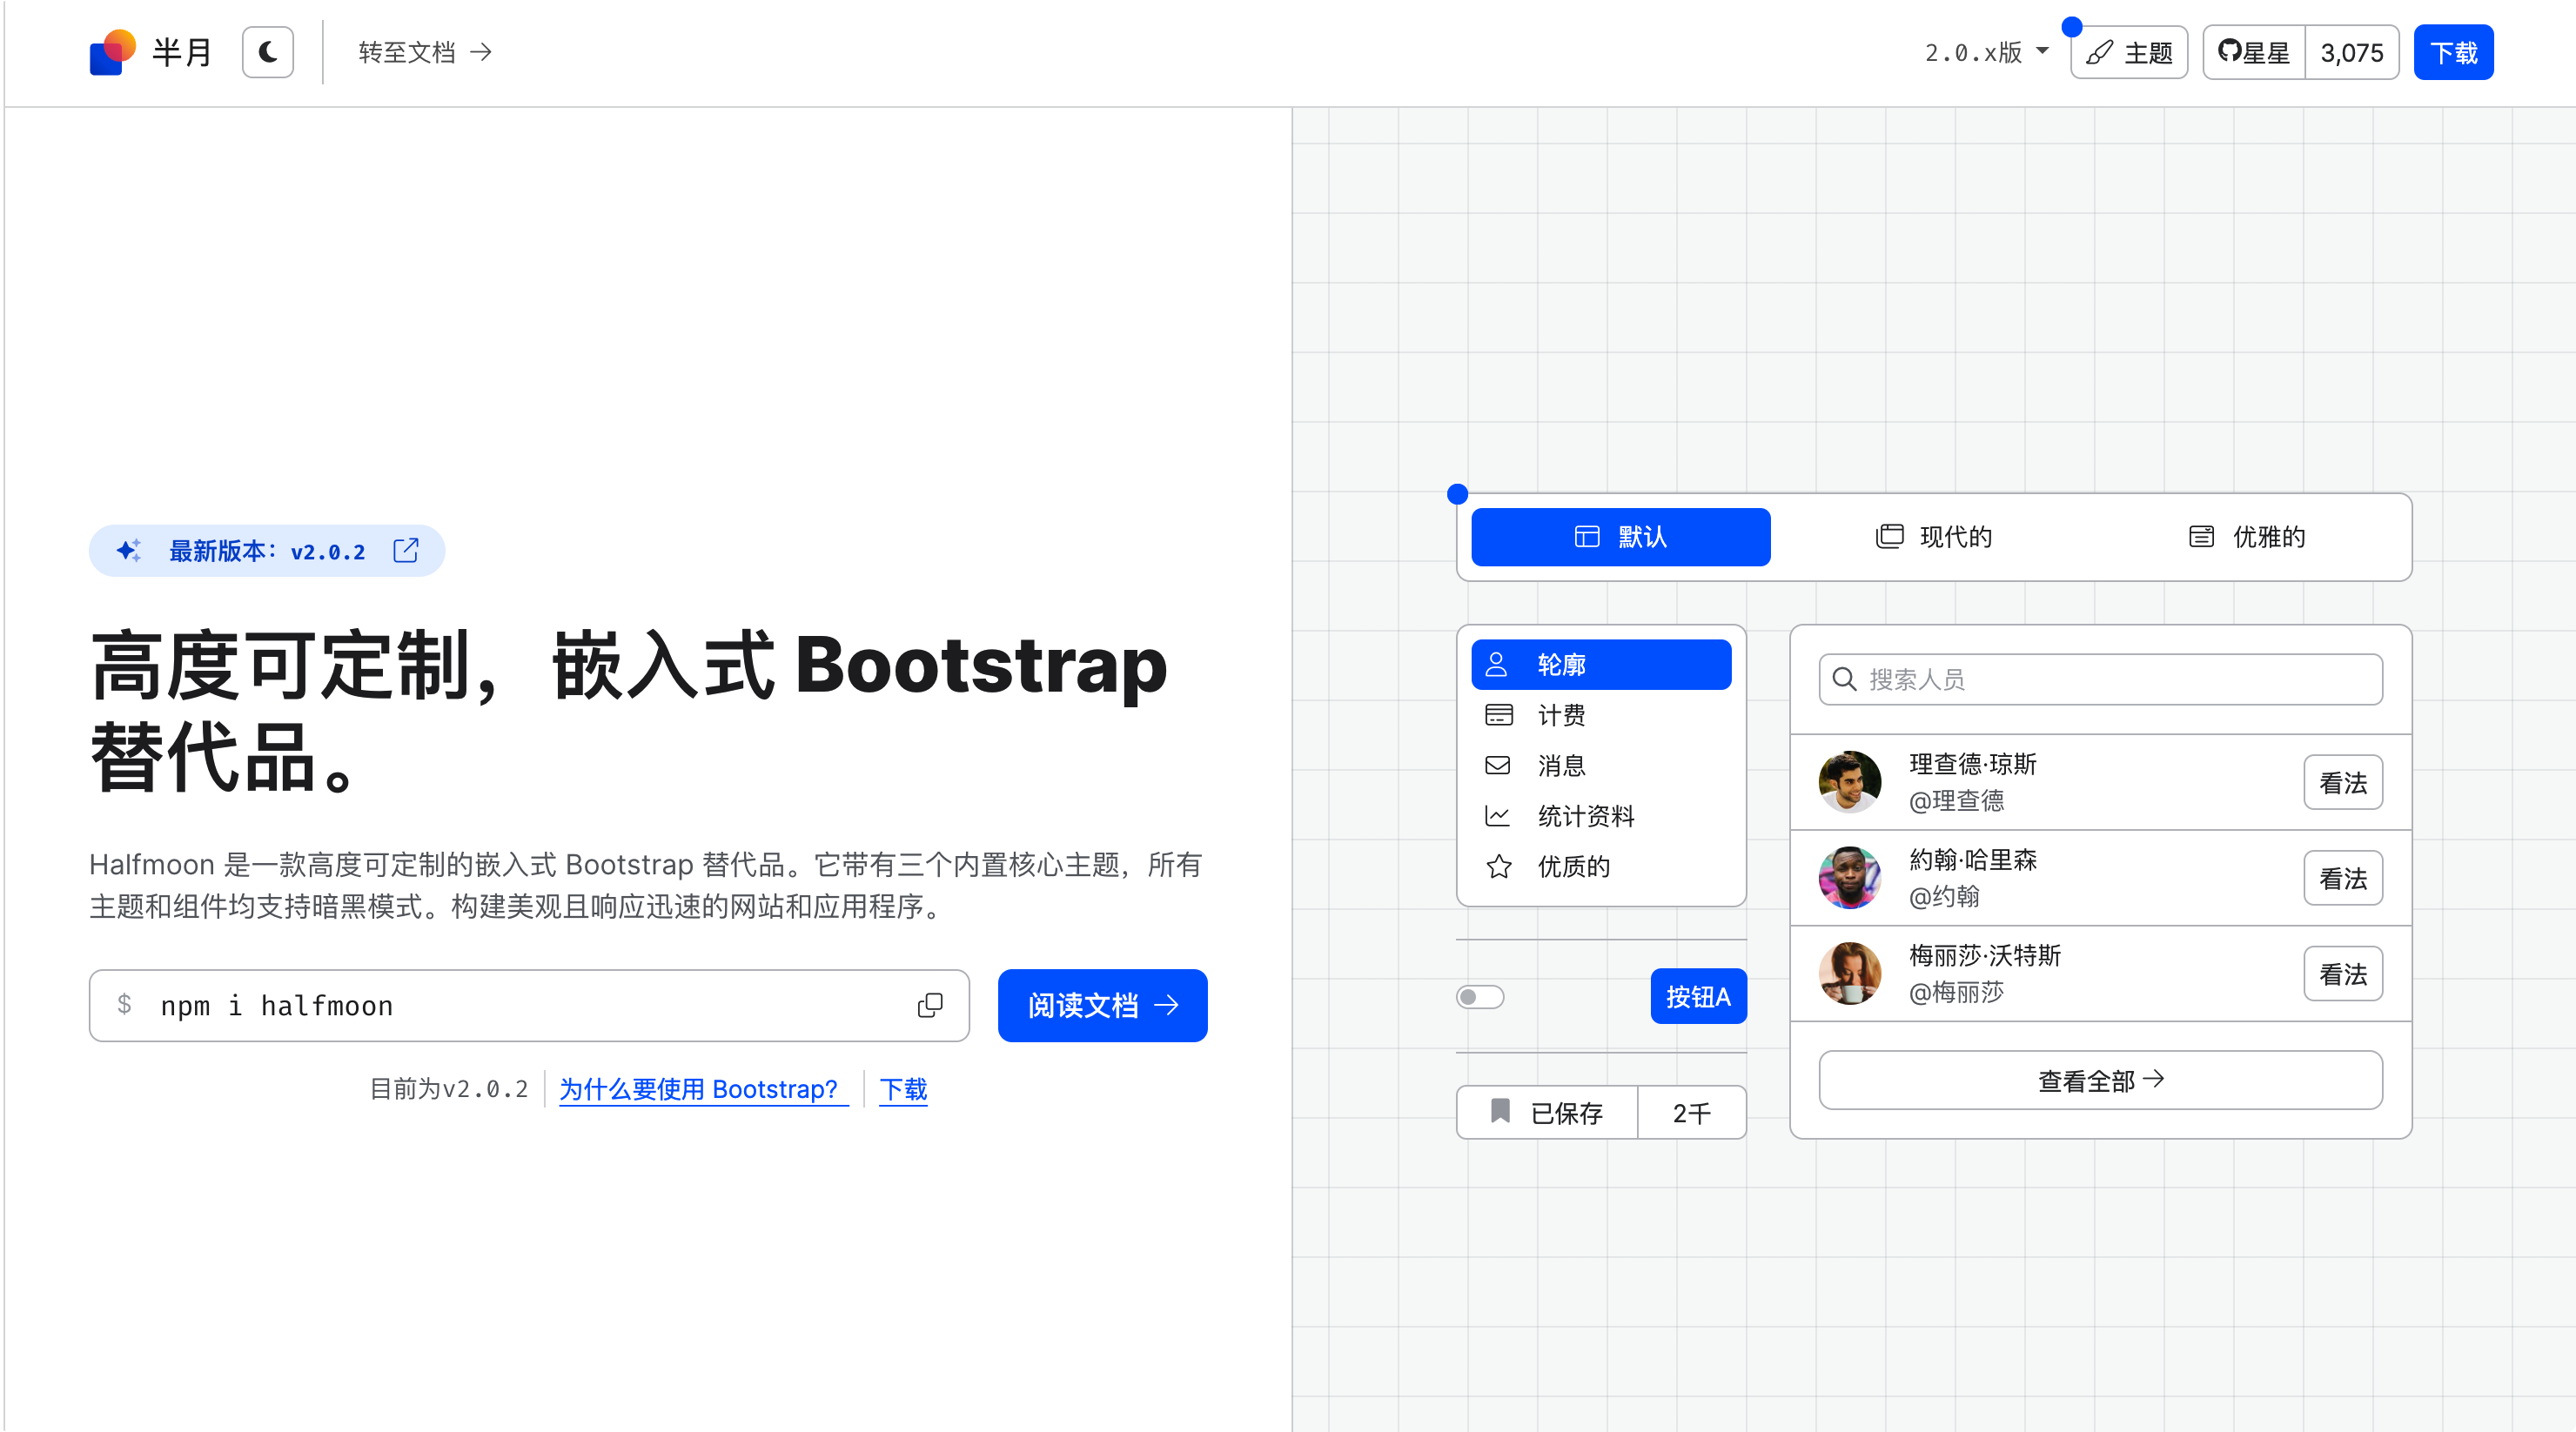Switch to the 现代的 theme tab
This screenshot has height=1432, width=2576.
tap(1934, 537)
